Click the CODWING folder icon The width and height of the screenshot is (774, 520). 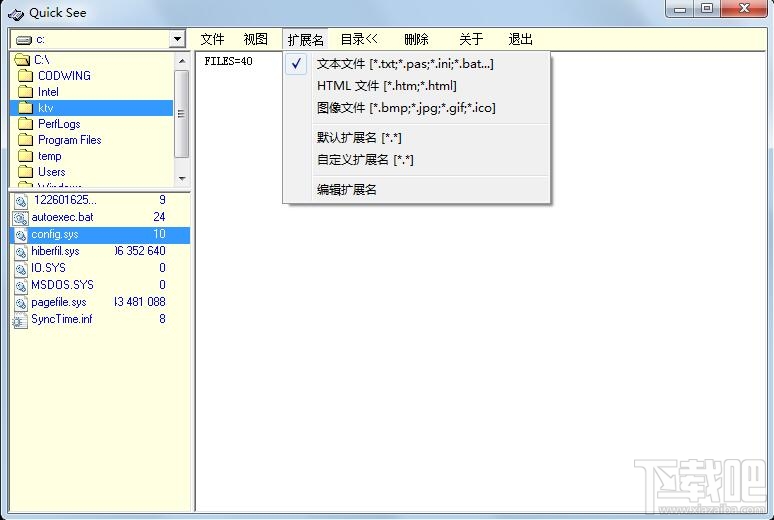click(x=25, y=76)
